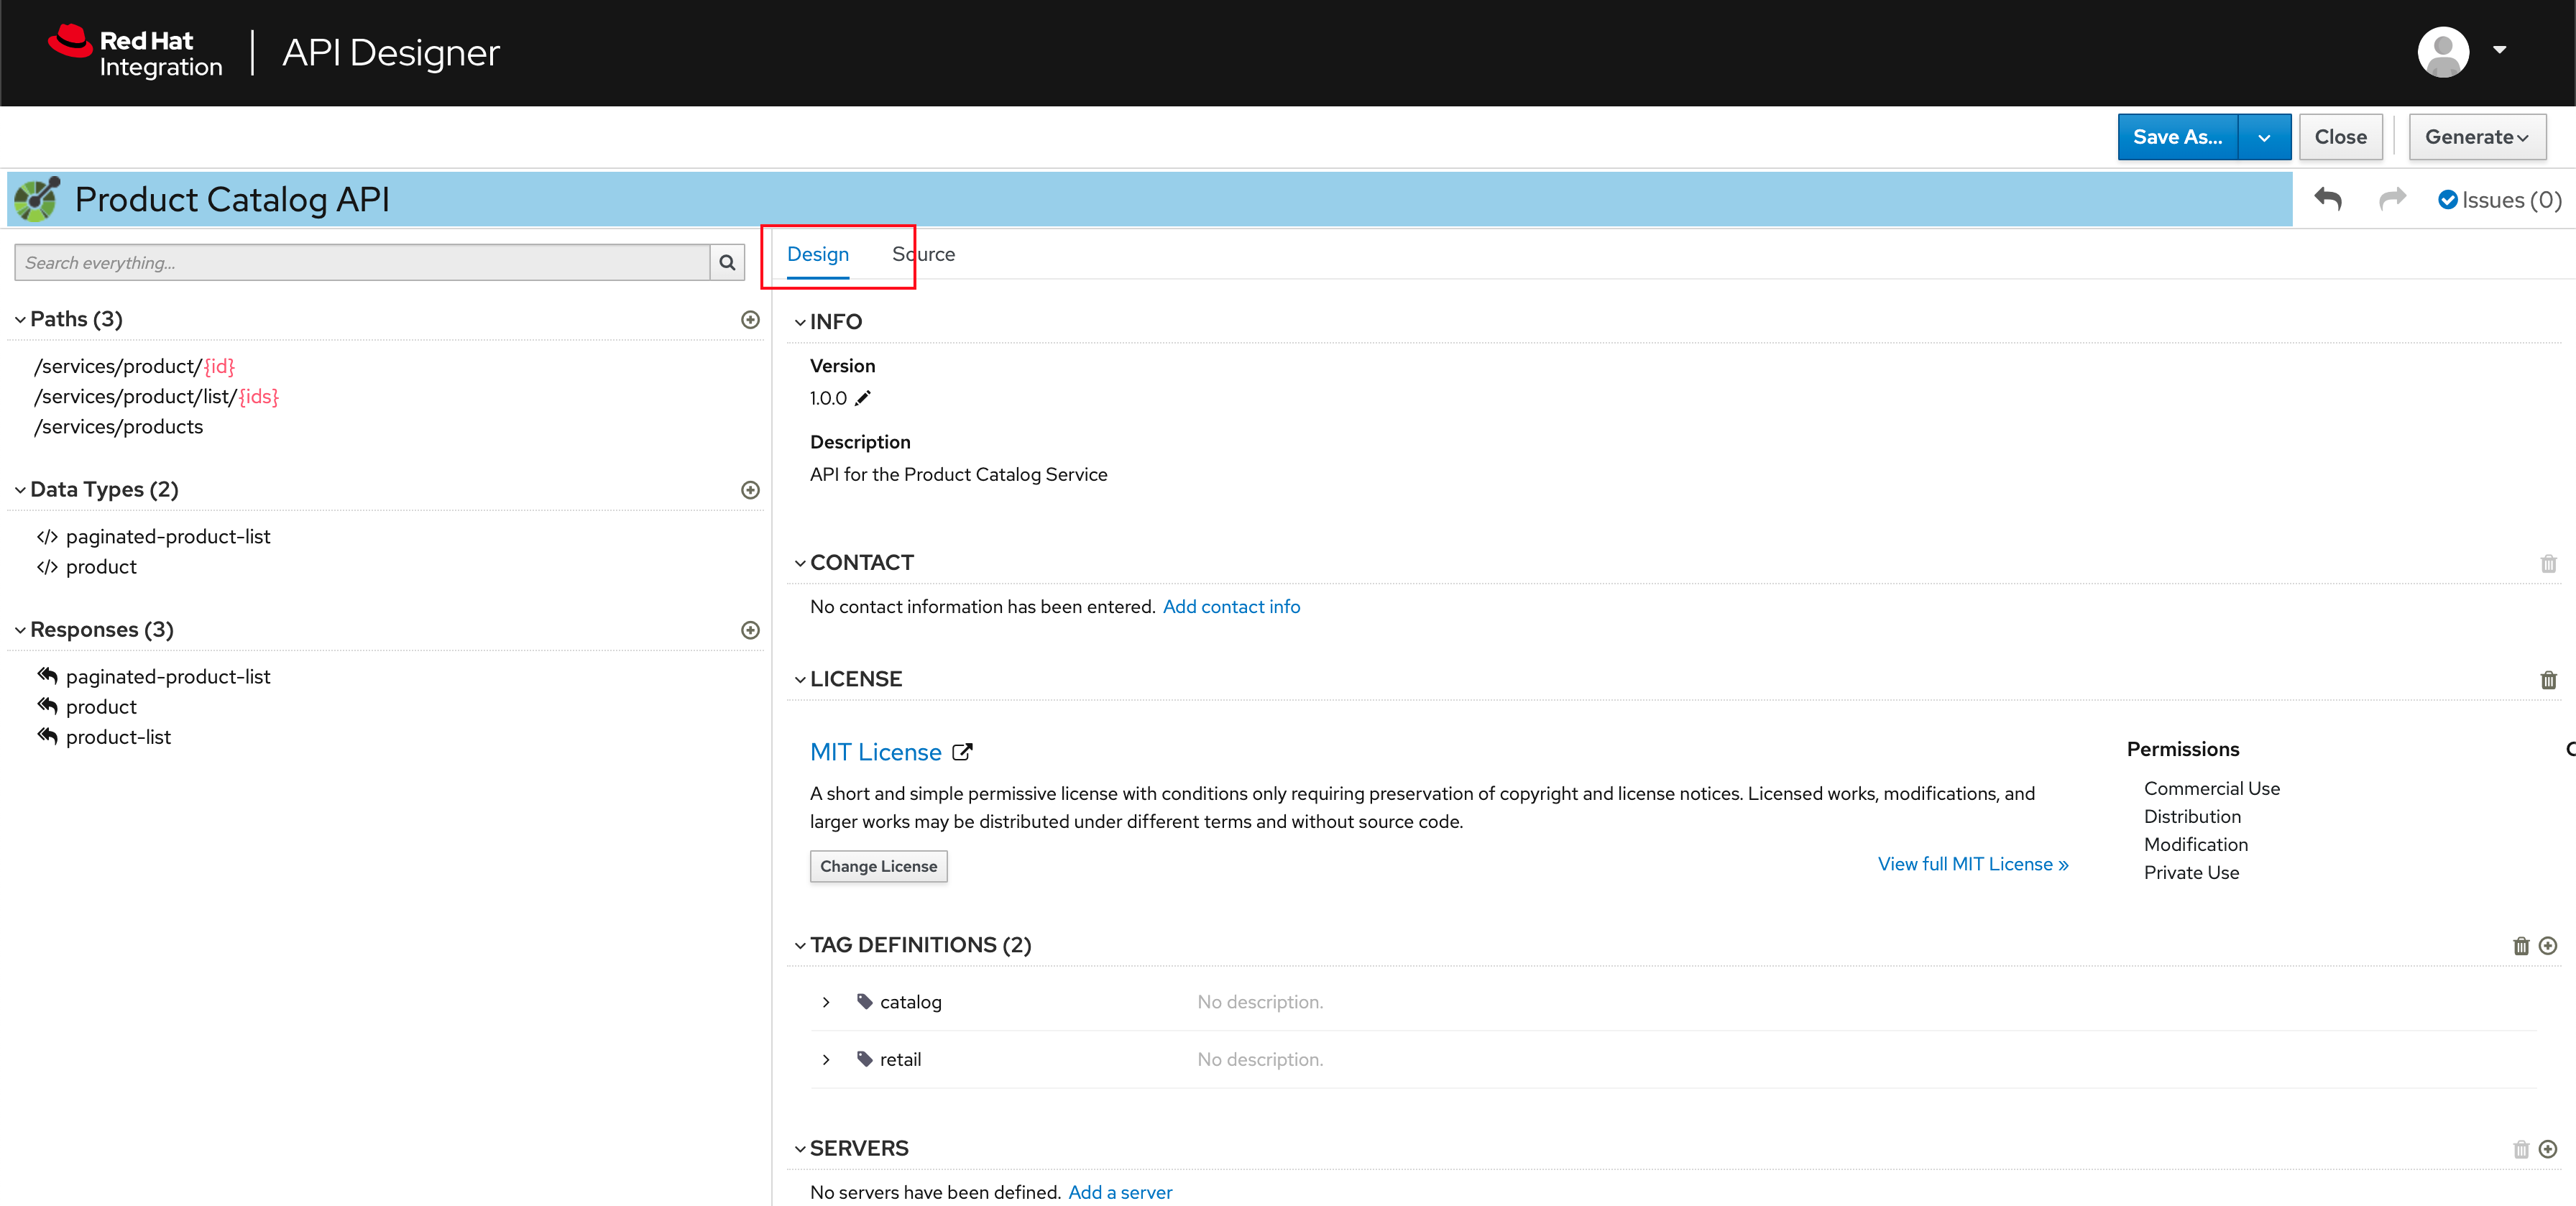2576x1206 pixels.
Task: Collapse the Paths section
Action: [20, 319]
